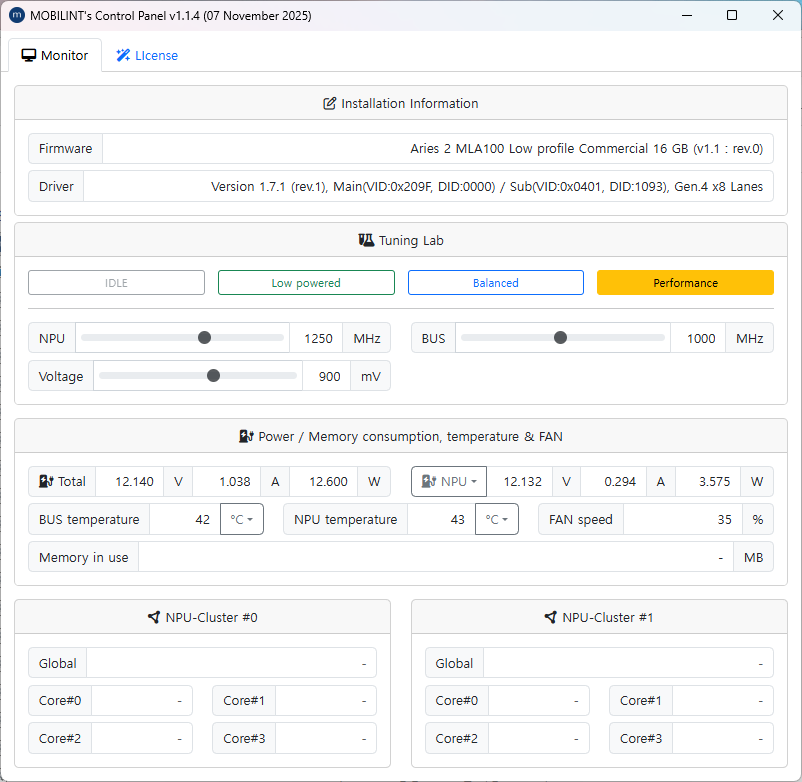
Task: Click the MOBILINT app logo icon
Action: (16, 16)
